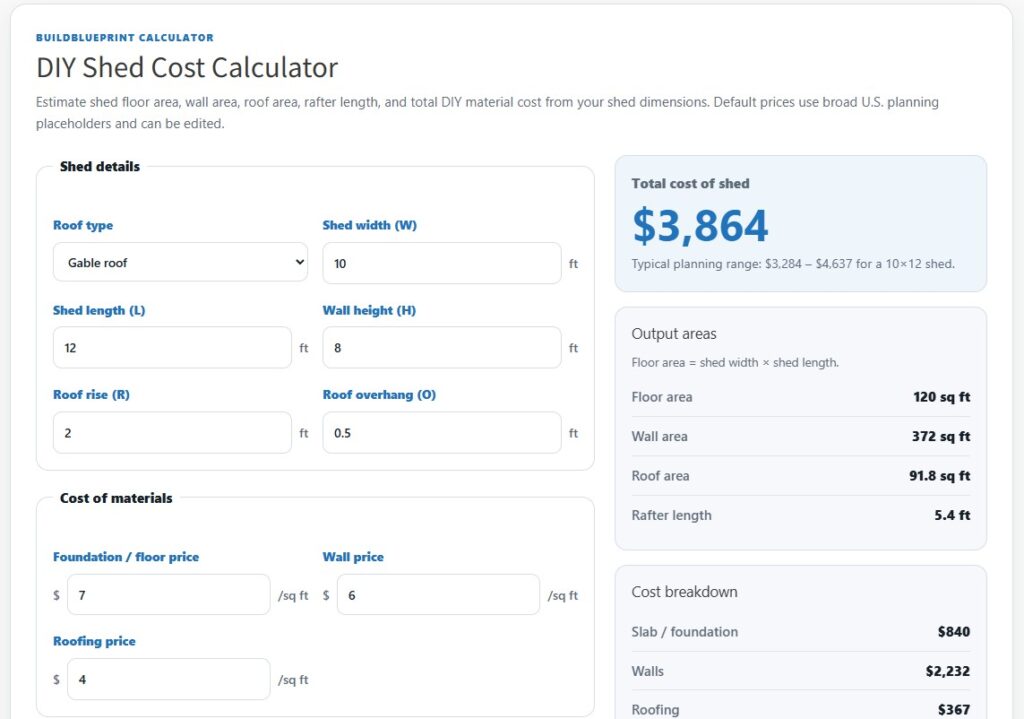Click the Roofing price input field

point(168,679)
